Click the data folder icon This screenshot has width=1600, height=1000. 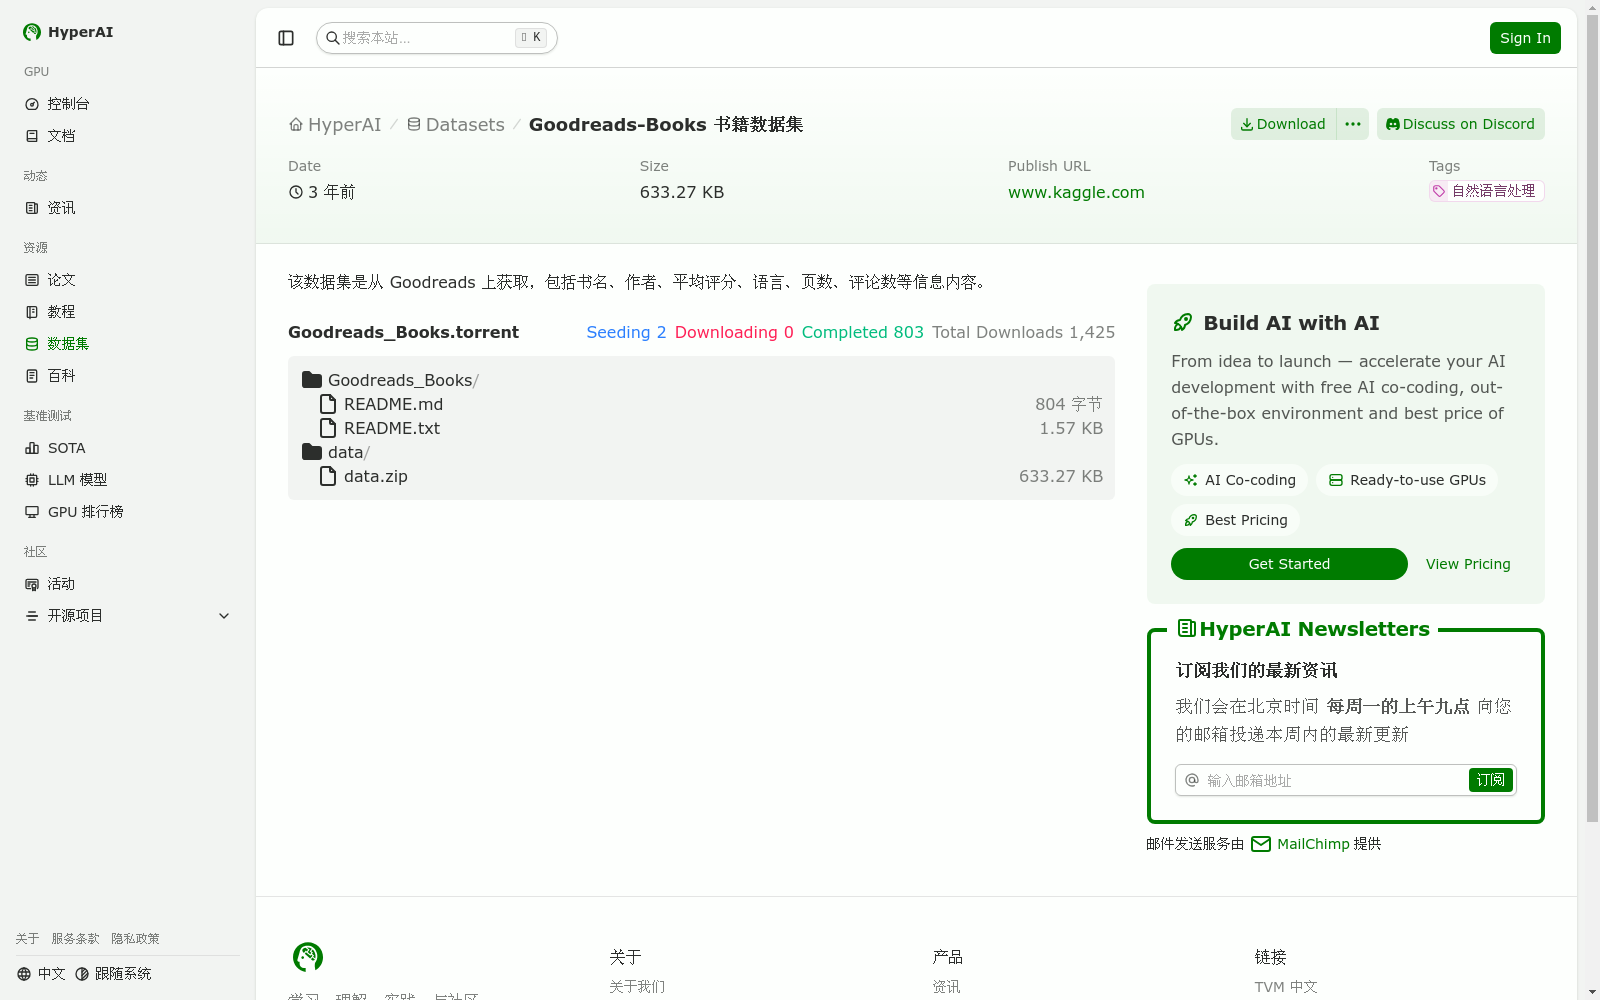[312, 452]
